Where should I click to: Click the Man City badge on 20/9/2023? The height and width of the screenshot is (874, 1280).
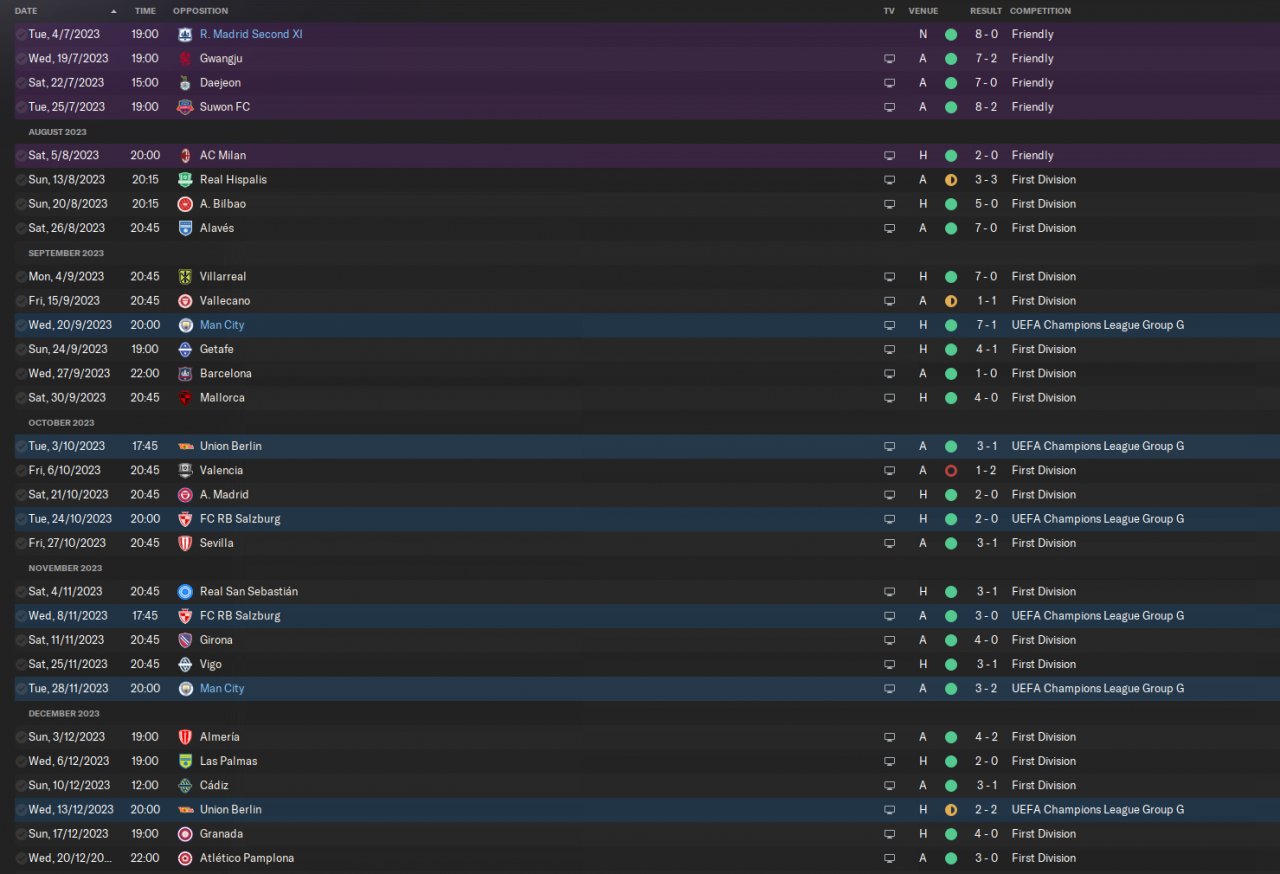[185, 325]
